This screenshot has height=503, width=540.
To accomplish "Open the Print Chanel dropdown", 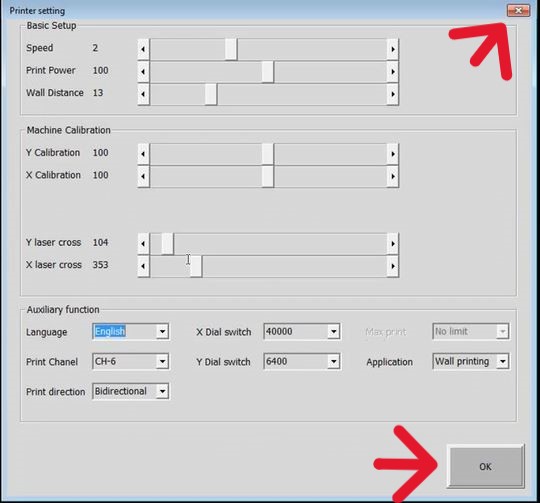I will click(x=162, y=361).
